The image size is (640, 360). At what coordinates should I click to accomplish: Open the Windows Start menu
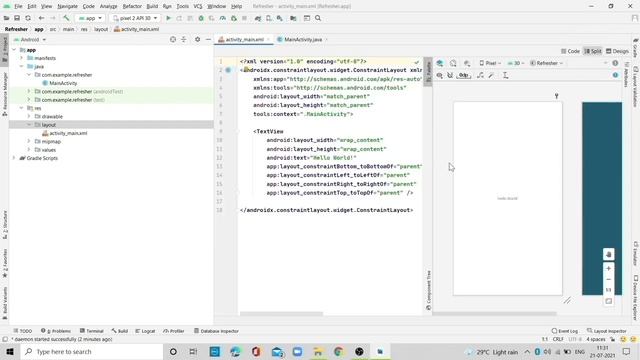click(10, 351)
